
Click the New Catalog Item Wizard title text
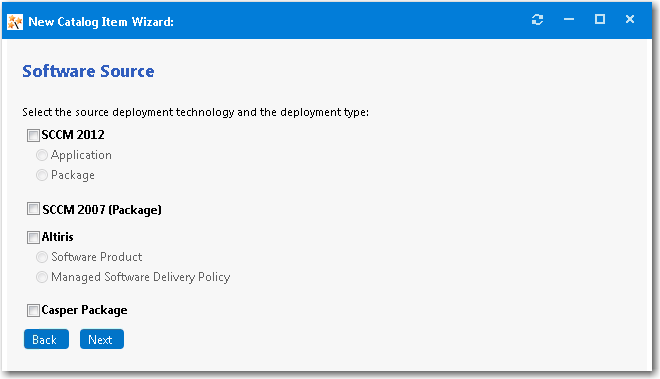(x=101, y=22)
